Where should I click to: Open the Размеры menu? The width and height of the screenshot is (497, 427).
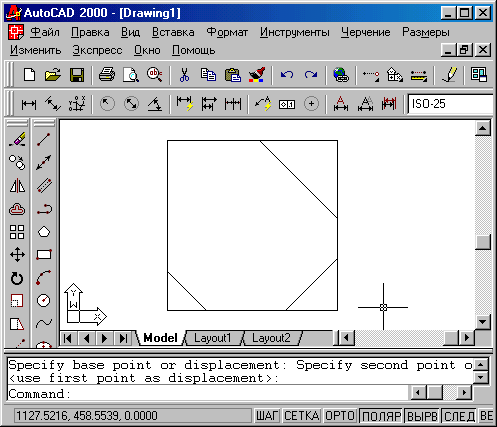pyautogui.click(x=426, y=32)
